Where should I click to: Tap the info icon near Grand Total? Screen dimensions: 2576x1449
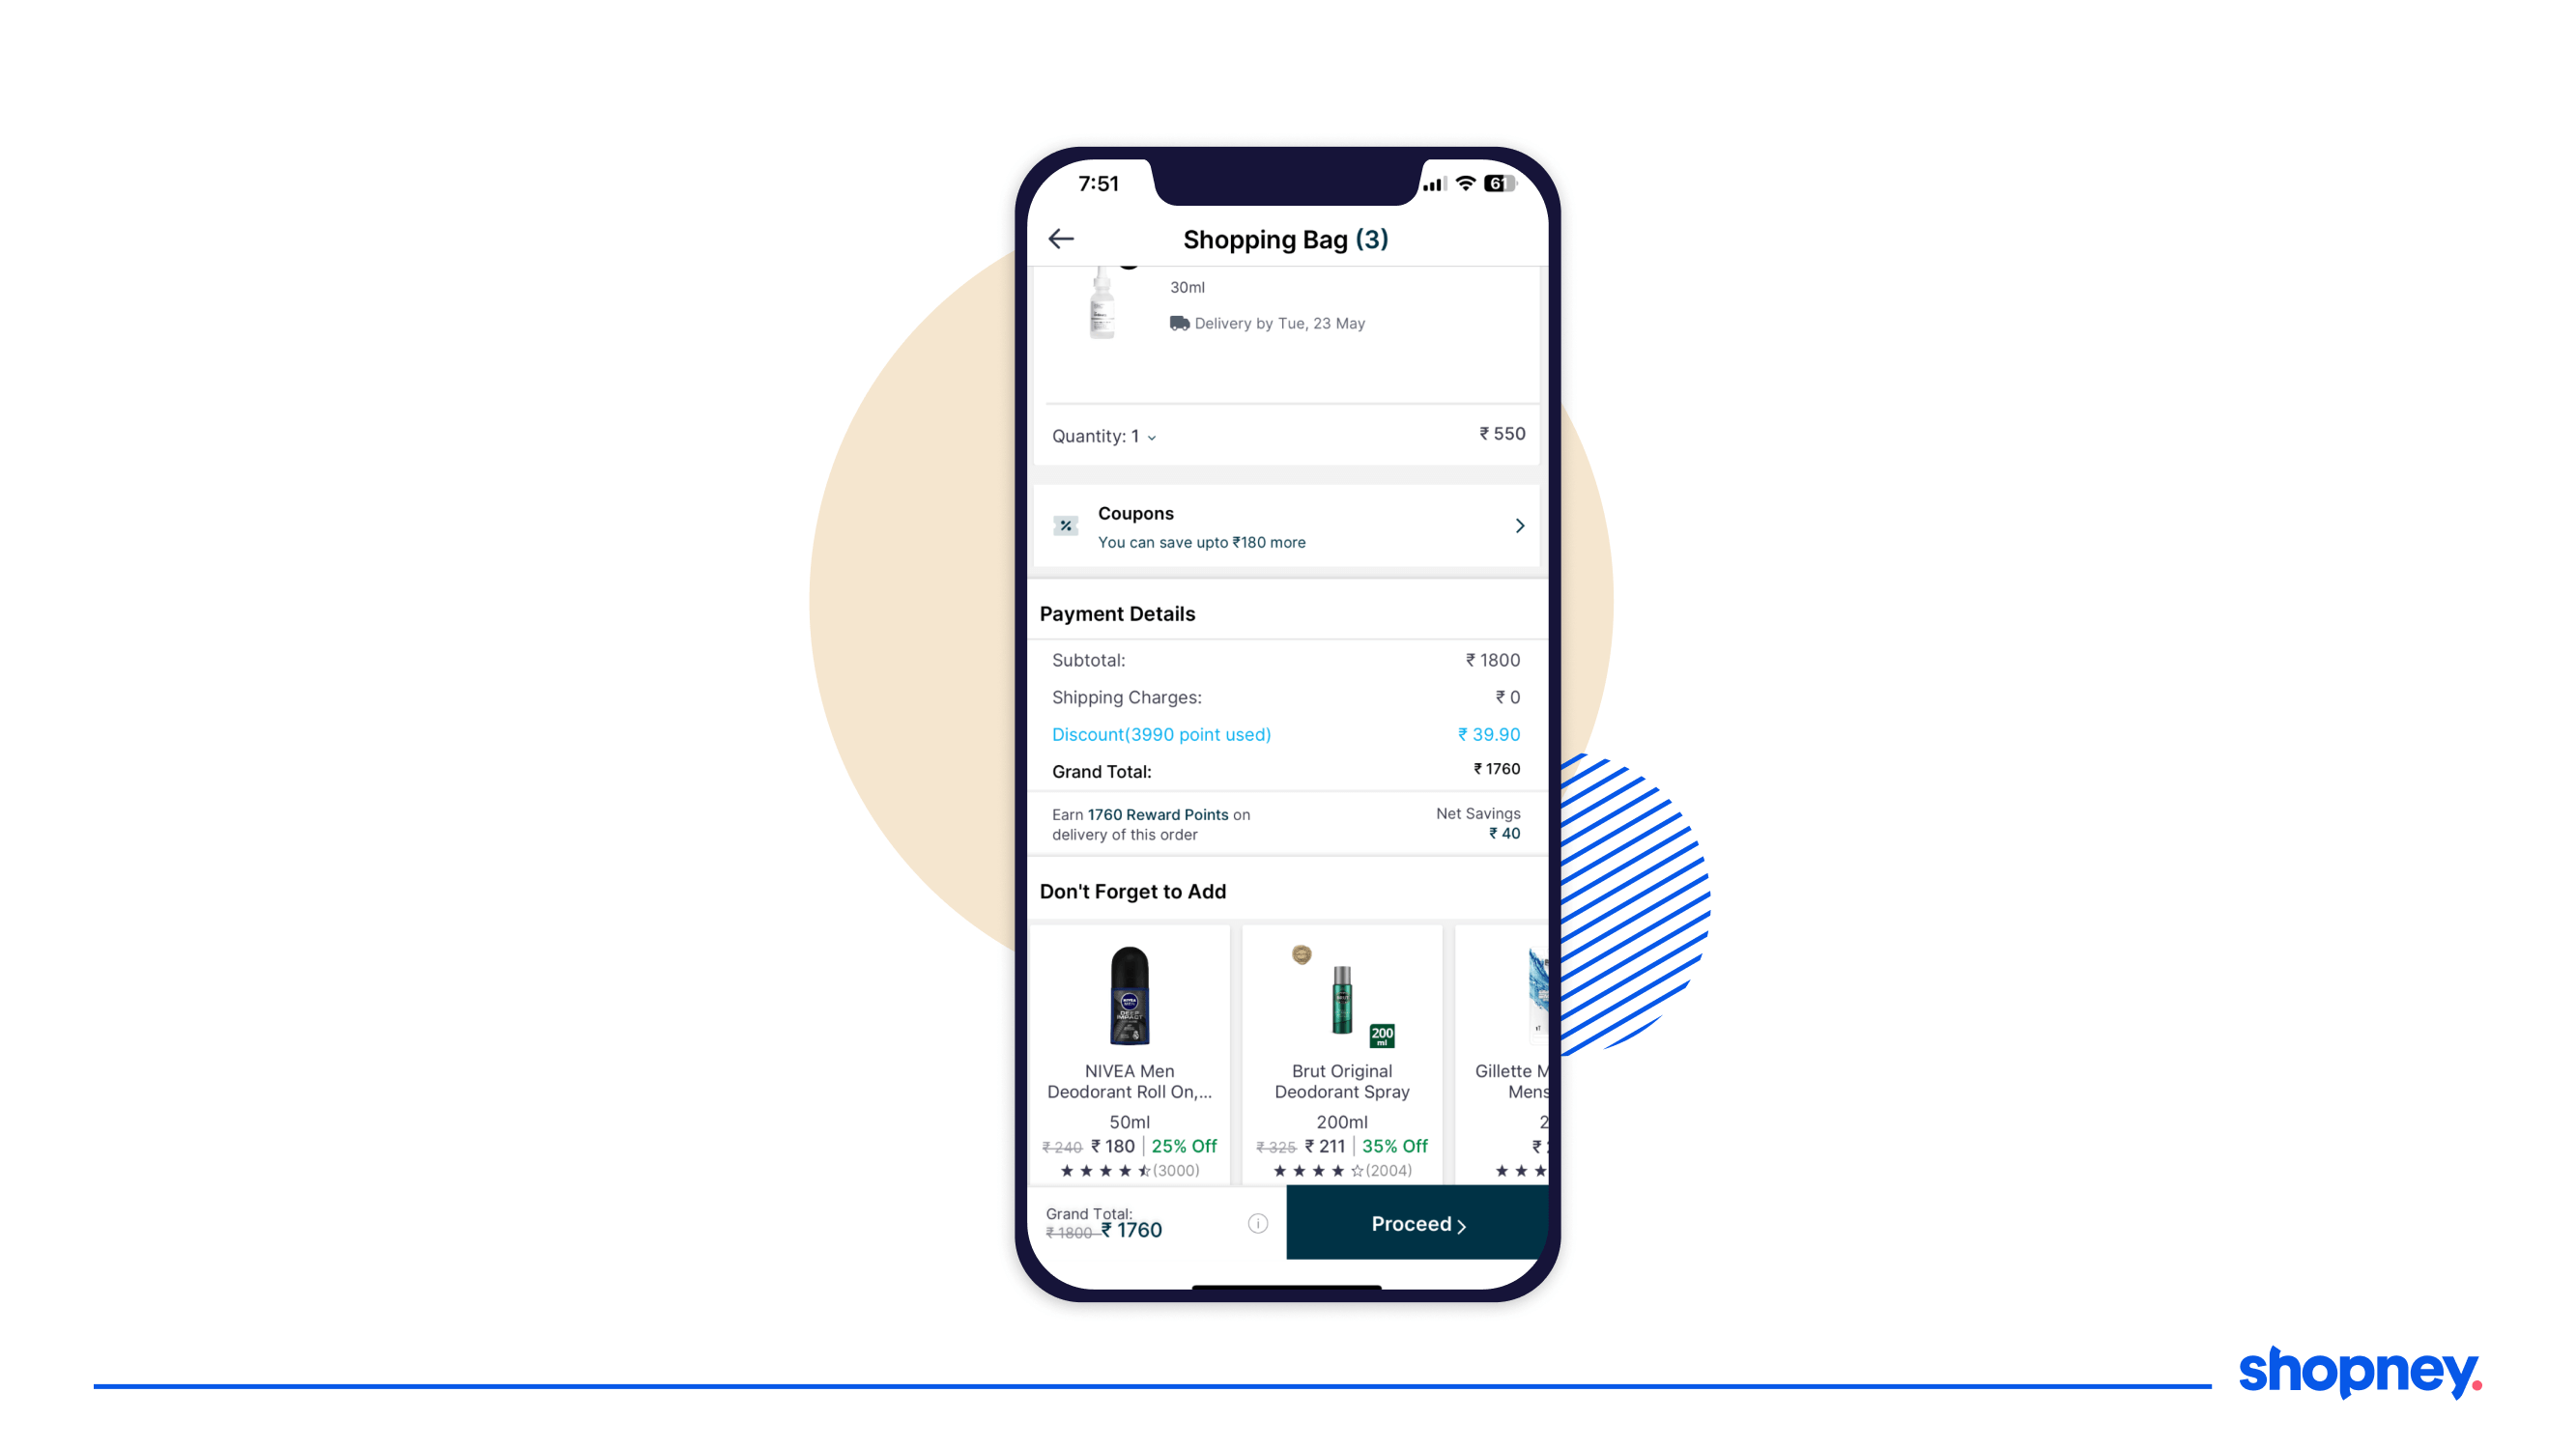[x=1256, y=1224]
